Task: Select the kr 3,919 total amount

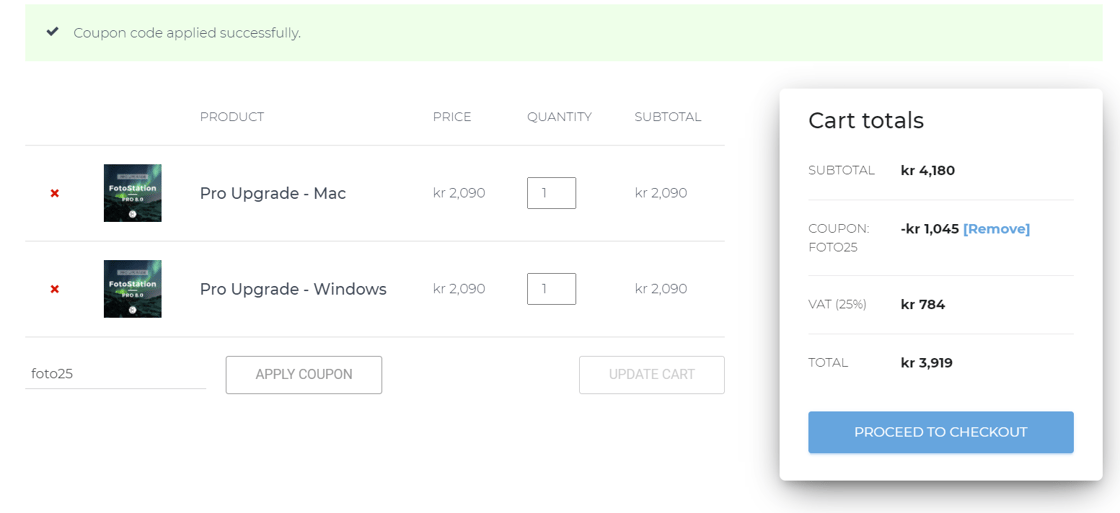Action: click(926, 363)
